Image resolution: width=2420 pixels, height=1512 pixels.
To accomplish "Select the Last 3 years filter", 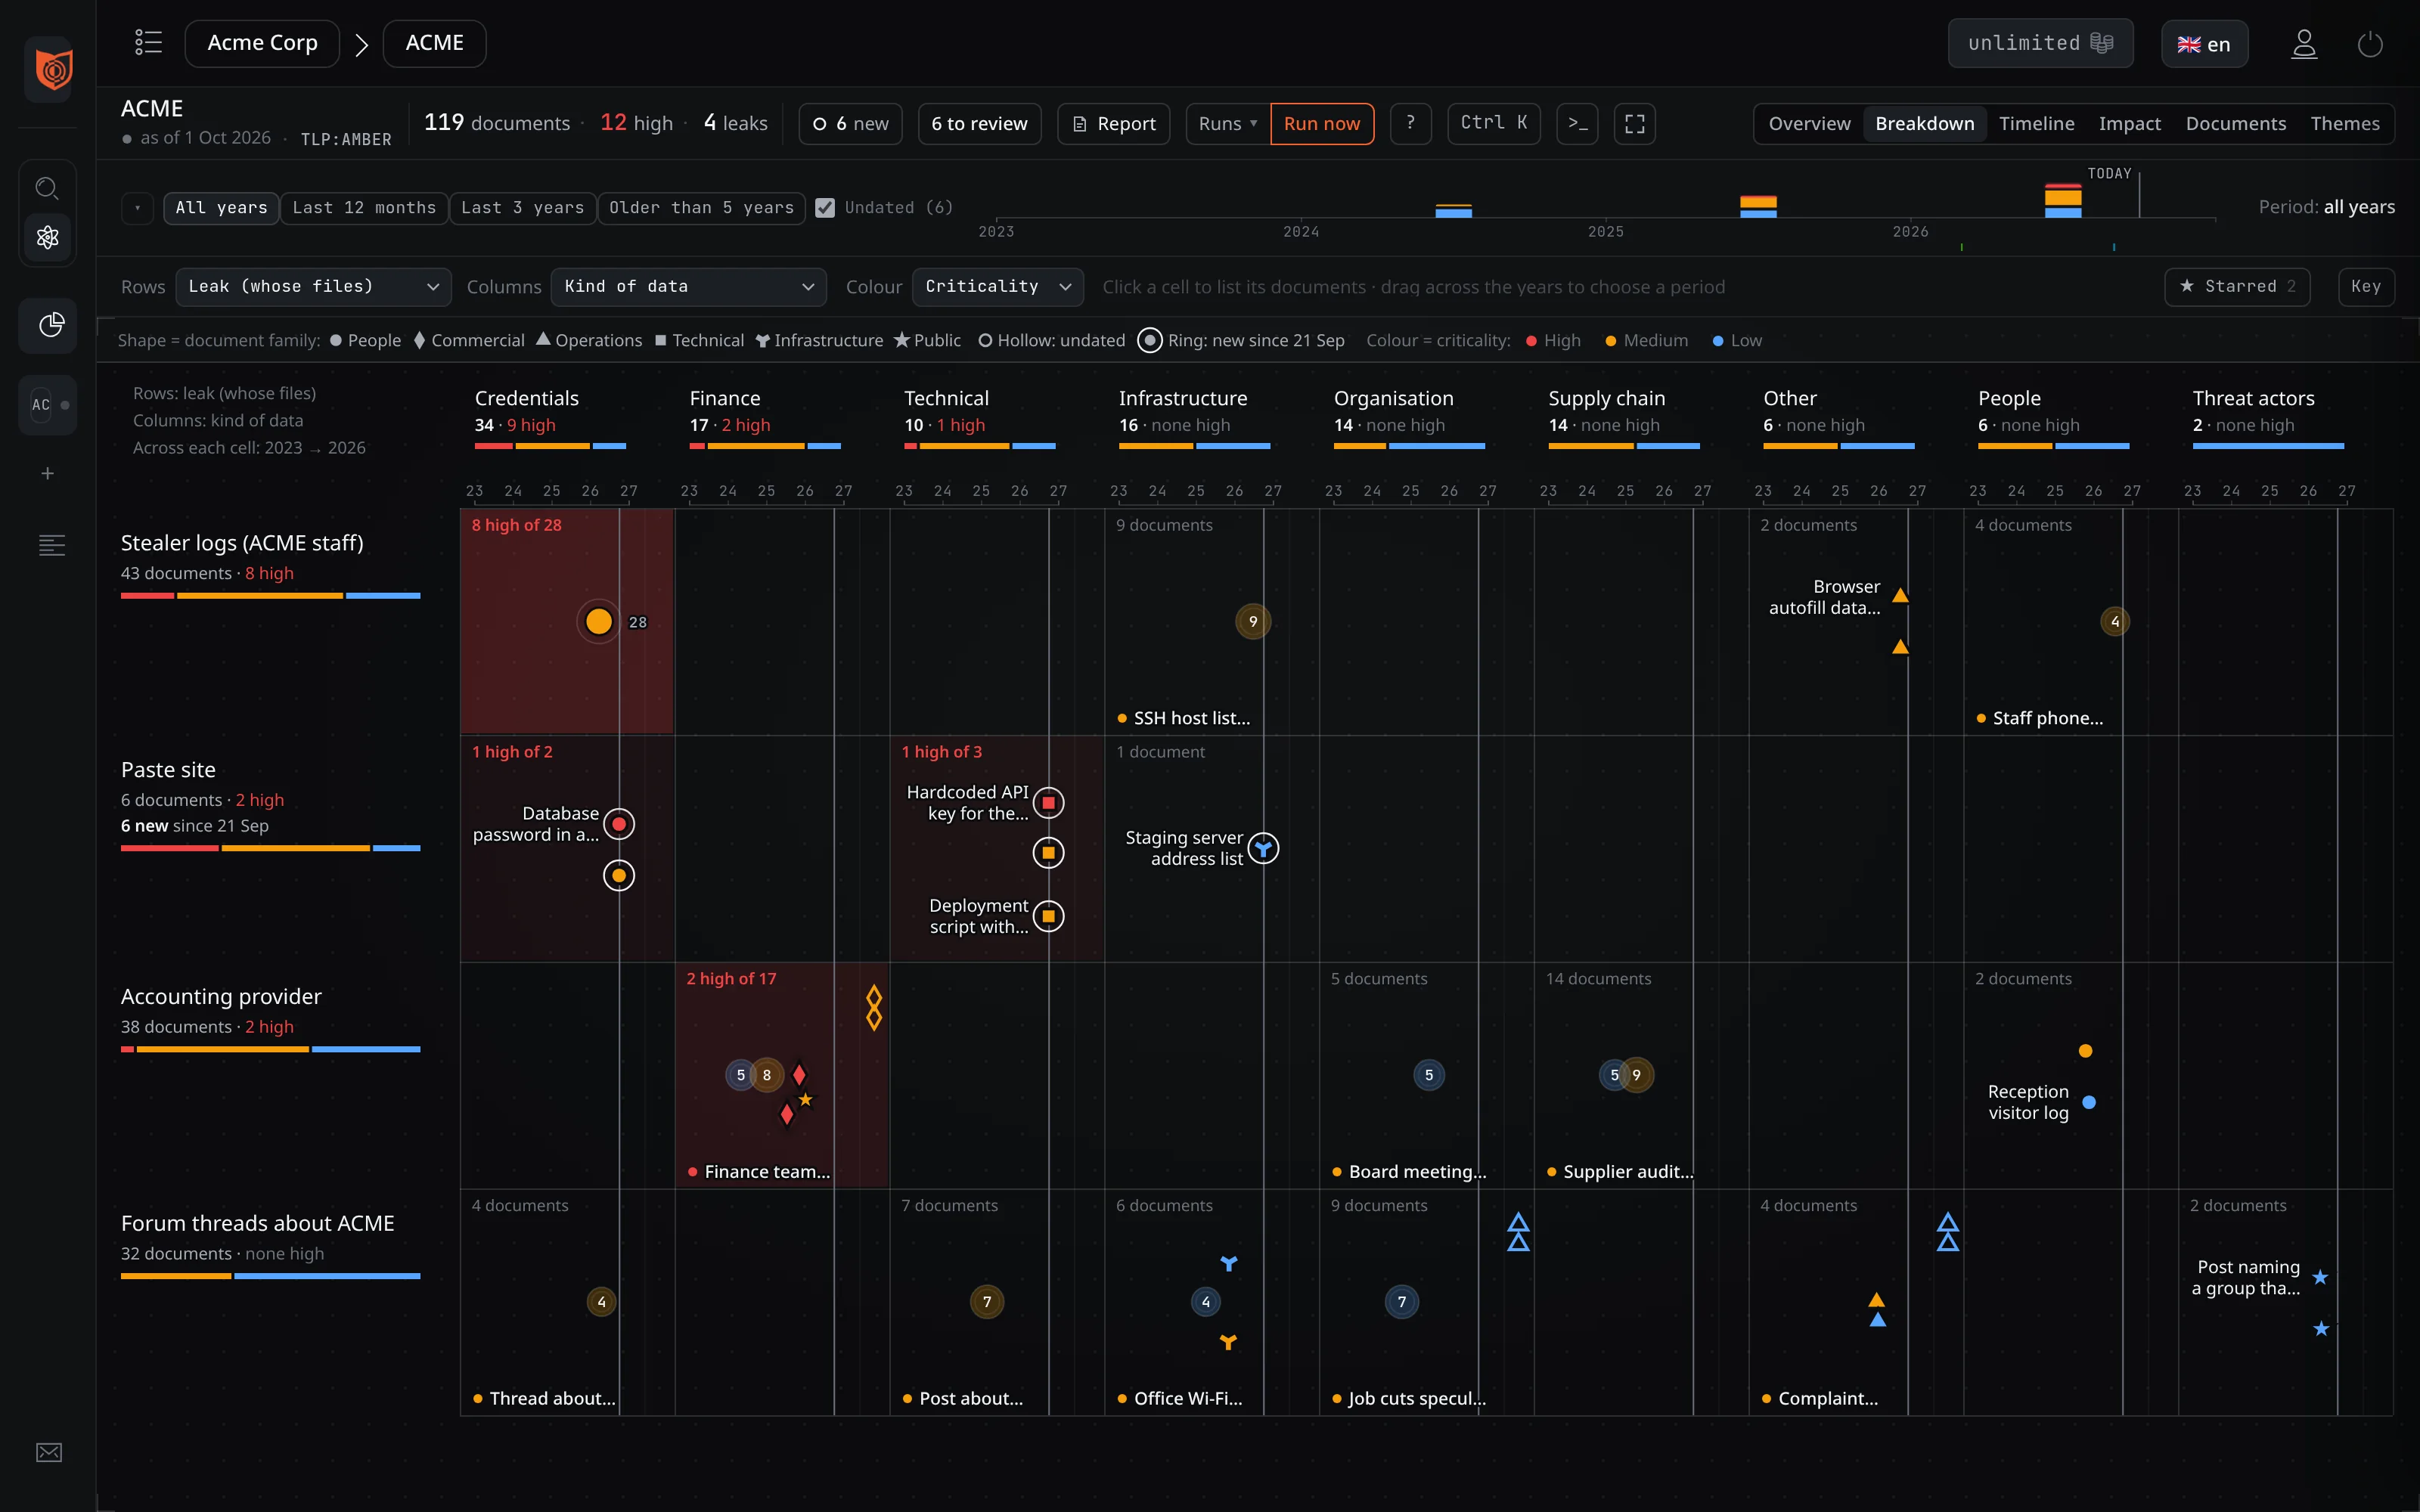I will pos(522,208).
